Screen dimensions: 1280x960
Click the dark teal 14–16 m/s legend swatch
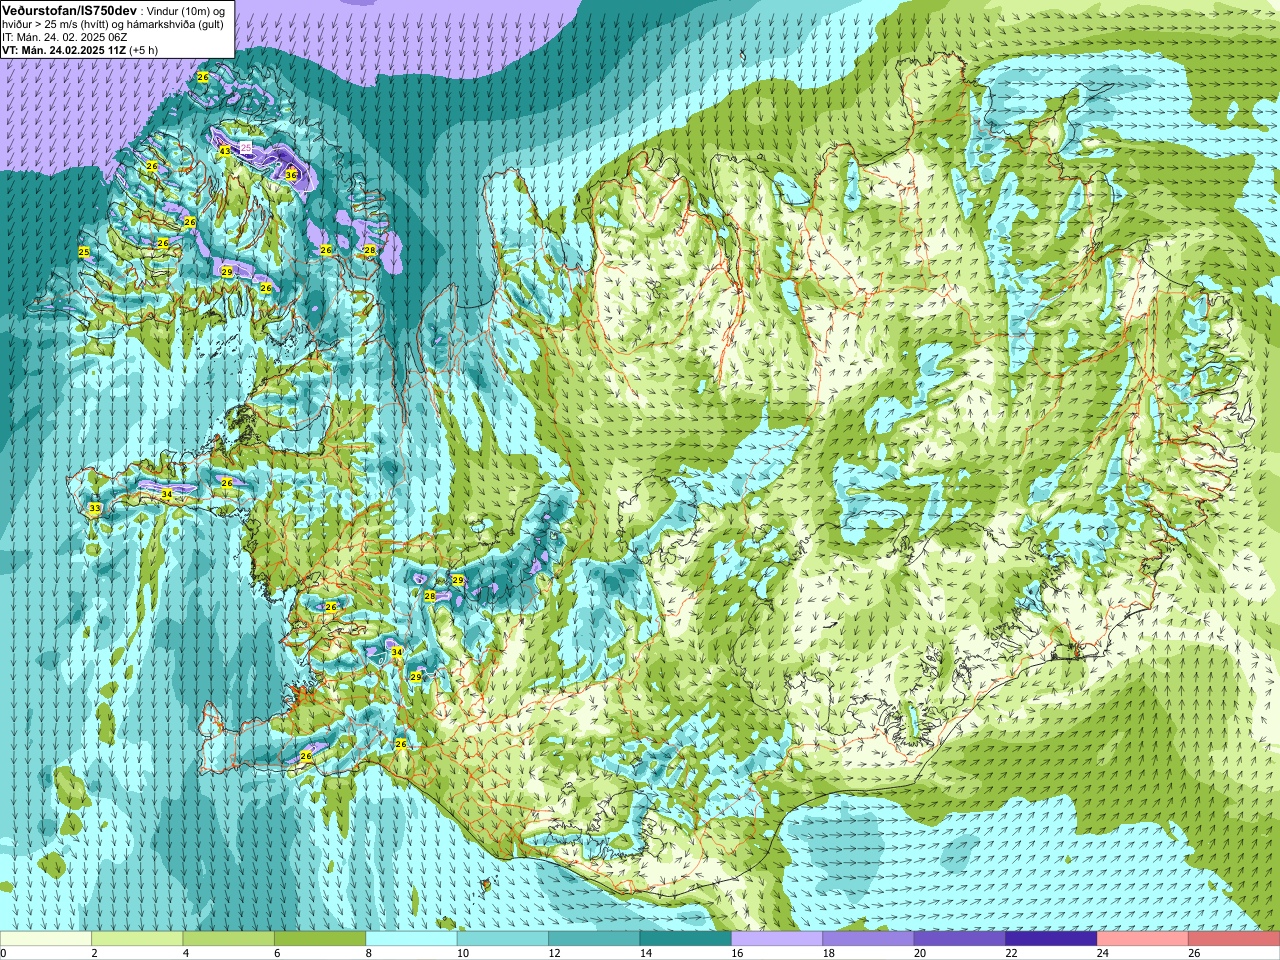(686, 939)
